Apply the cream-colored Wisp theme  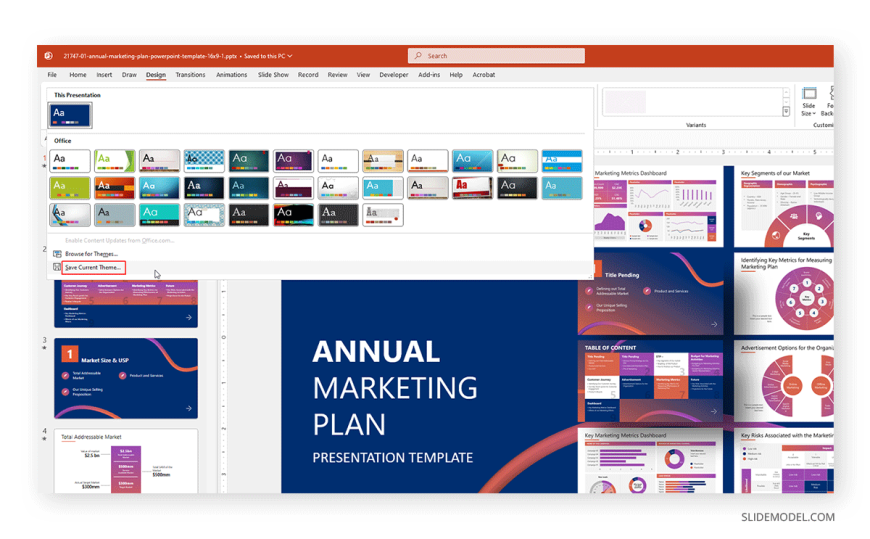click(x=517, y=161)
